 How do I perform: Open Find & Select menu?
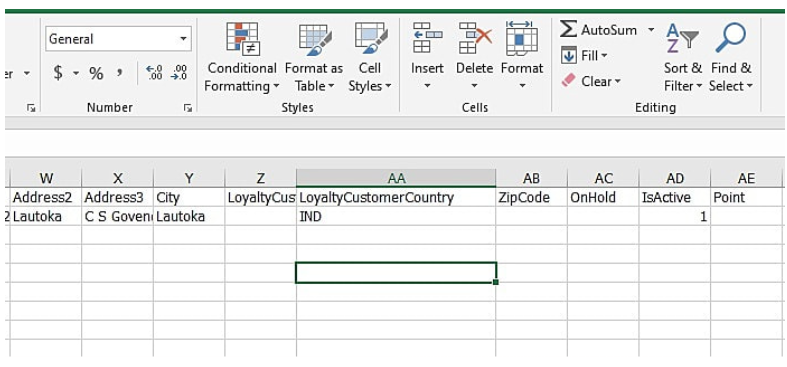[x=731, y=57]
